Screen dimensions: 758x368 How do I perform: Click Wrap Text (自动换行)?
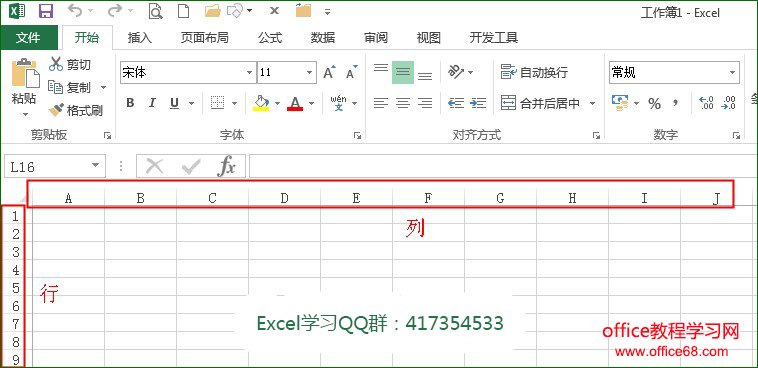(534, 73)
